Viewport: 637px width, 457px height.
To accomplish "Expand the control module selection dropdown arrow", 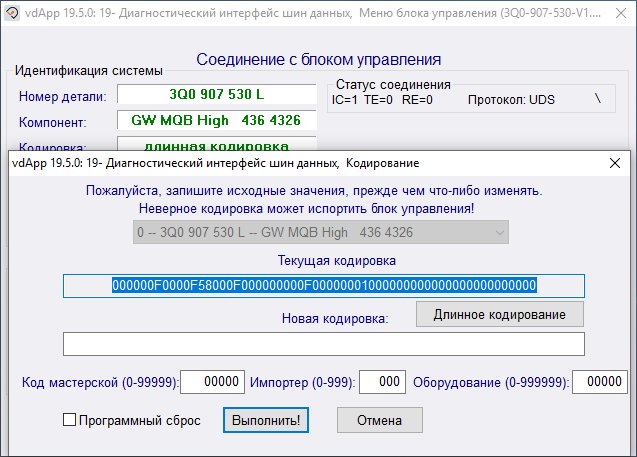I will coord(499,233).
